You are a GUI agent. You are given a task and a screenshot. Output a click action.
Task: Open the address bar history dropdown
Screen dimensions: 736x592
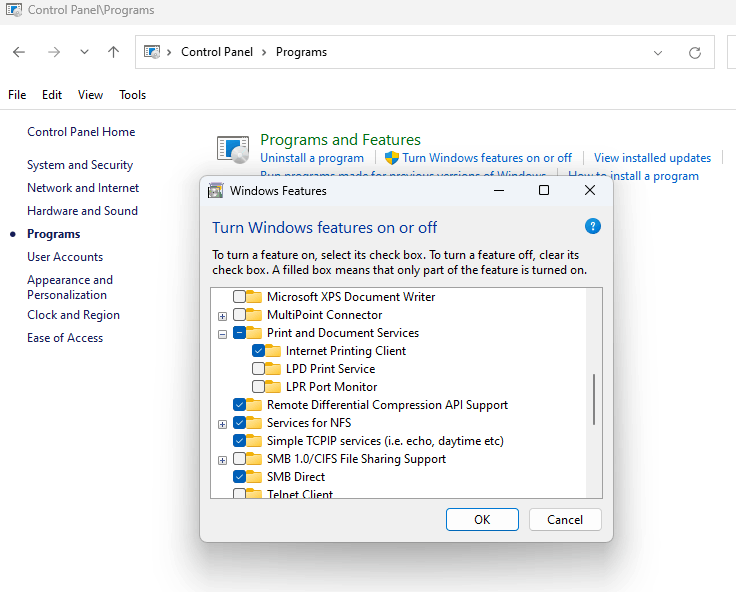[x=658, y=53]
